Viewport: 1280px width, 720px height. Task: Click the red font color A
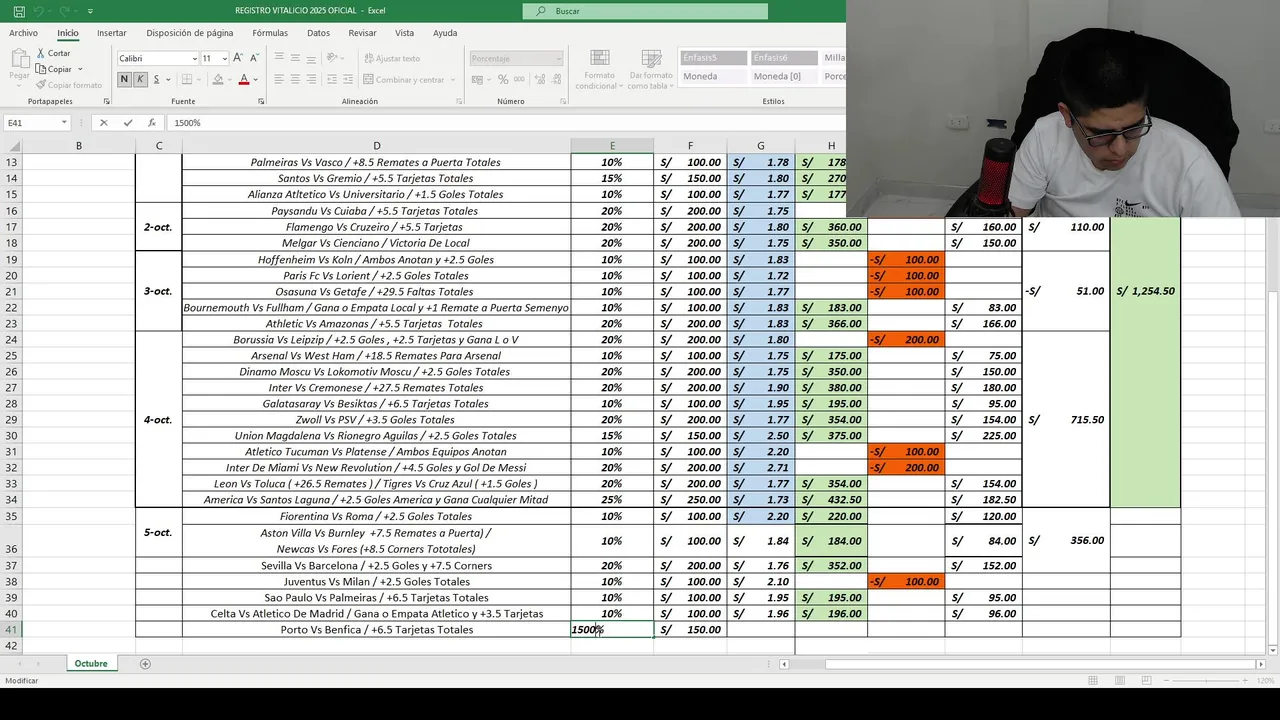(244, 79)
